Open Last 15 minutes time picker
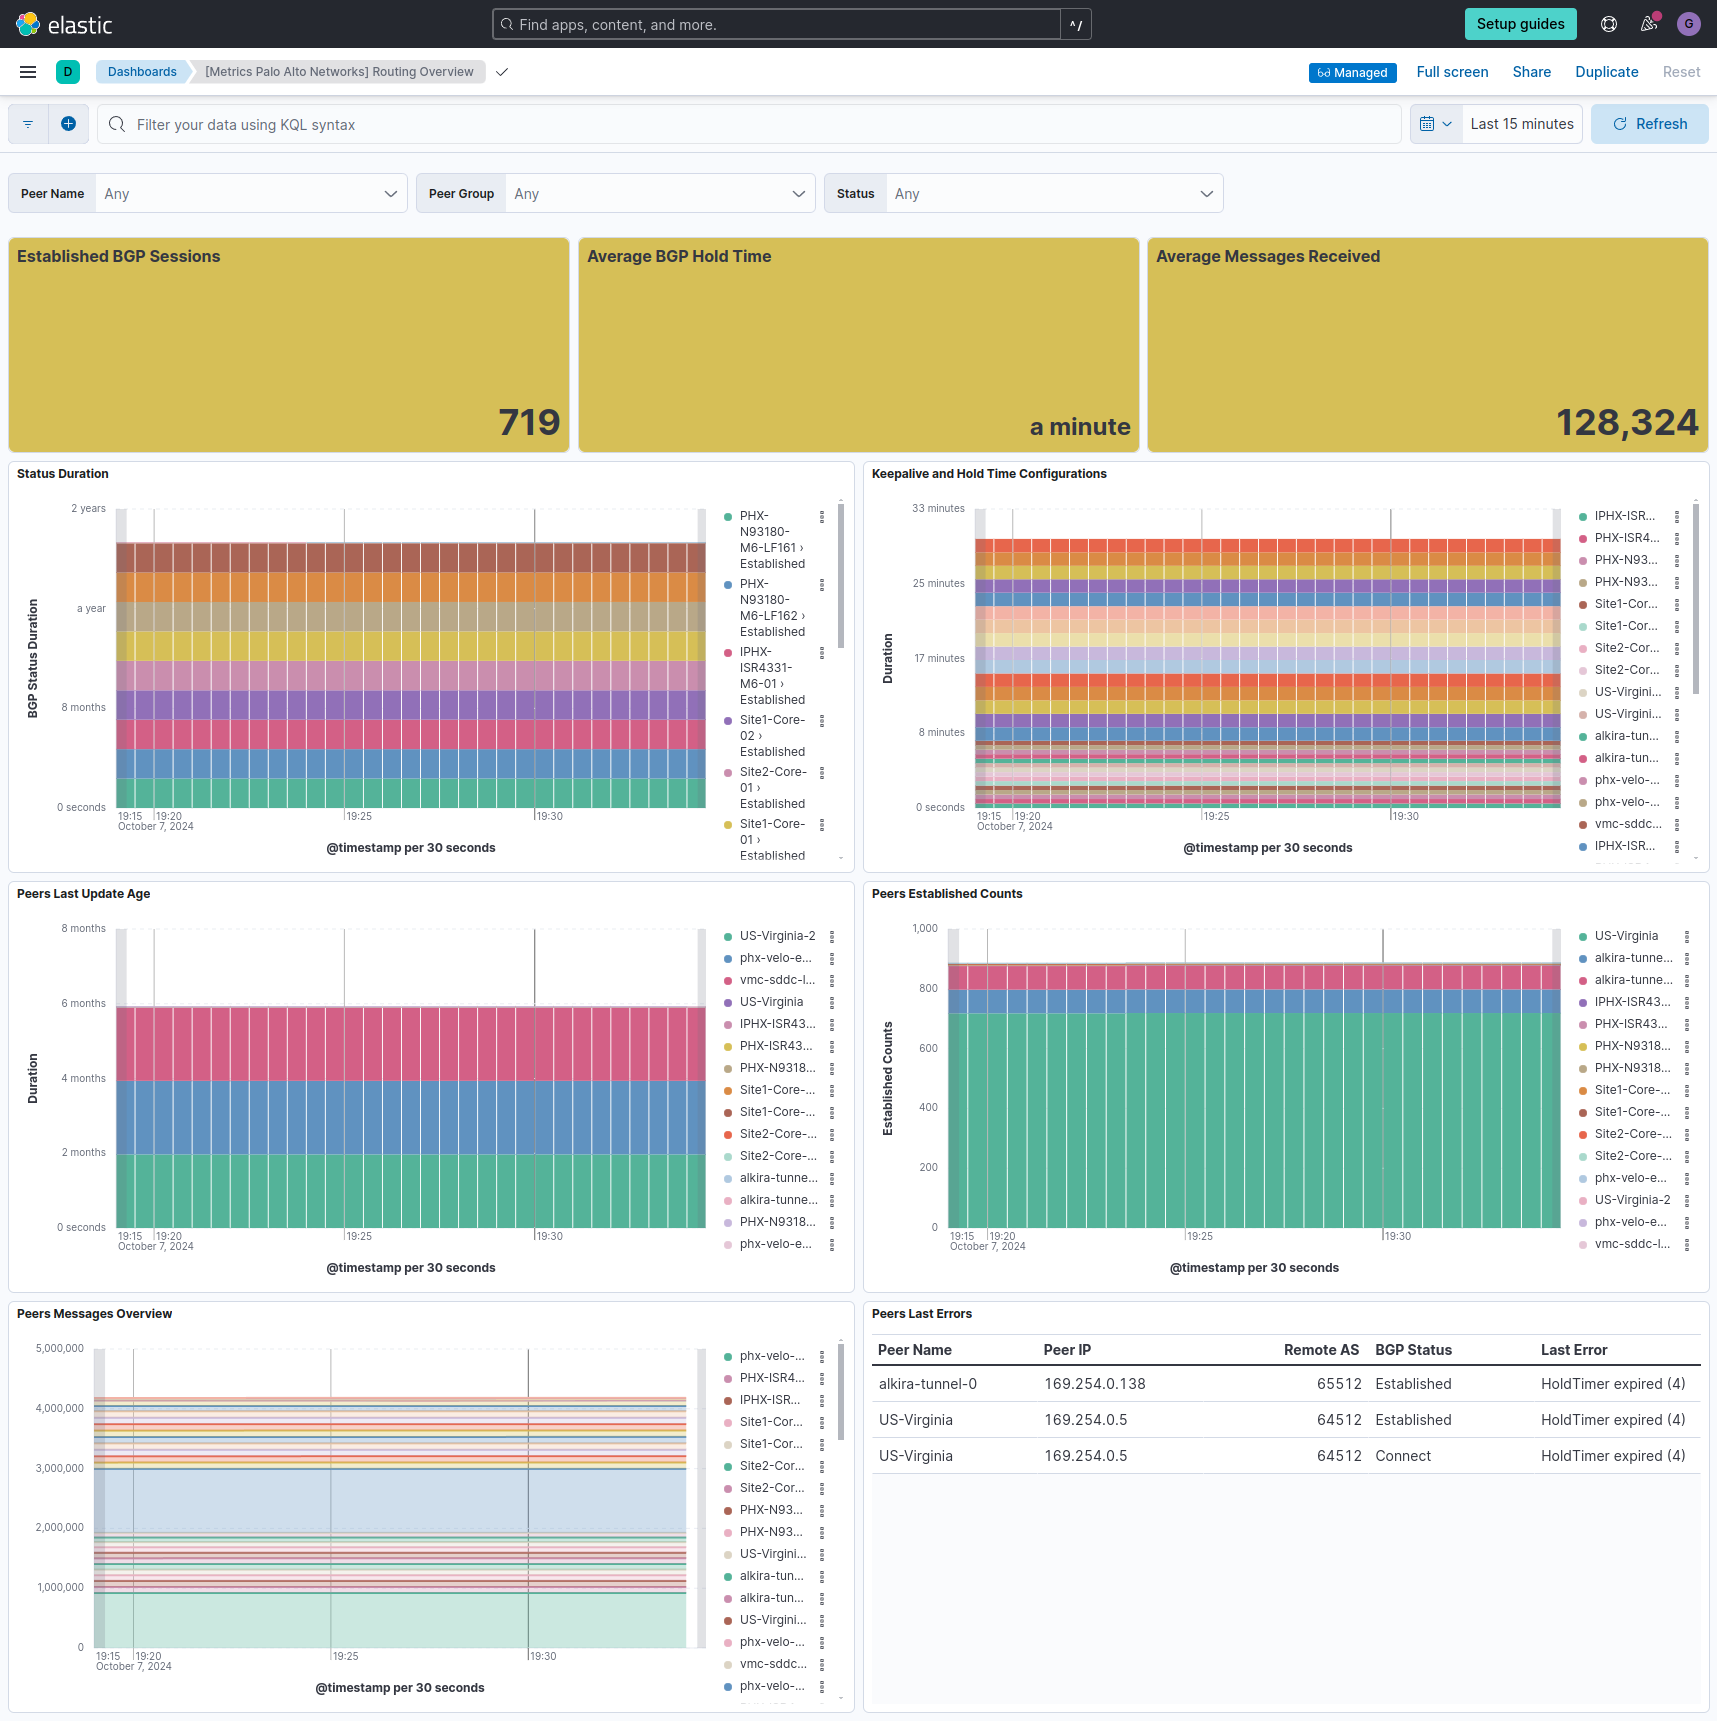Screen dimensions: 1717x1721 coord(1522,124)
